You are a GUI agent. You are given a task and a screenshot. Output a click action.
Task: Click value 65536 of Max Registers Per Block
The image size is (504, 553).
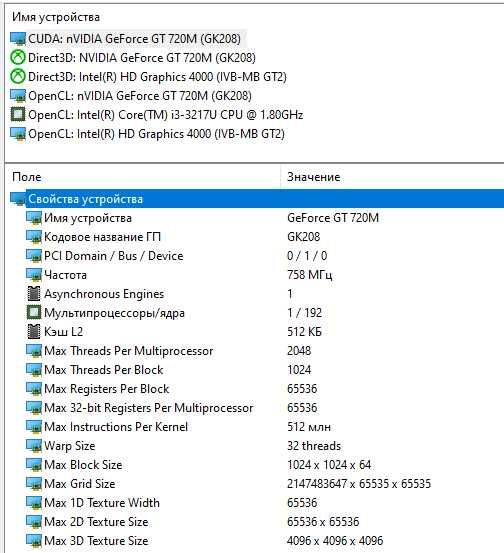coord(302,389)
